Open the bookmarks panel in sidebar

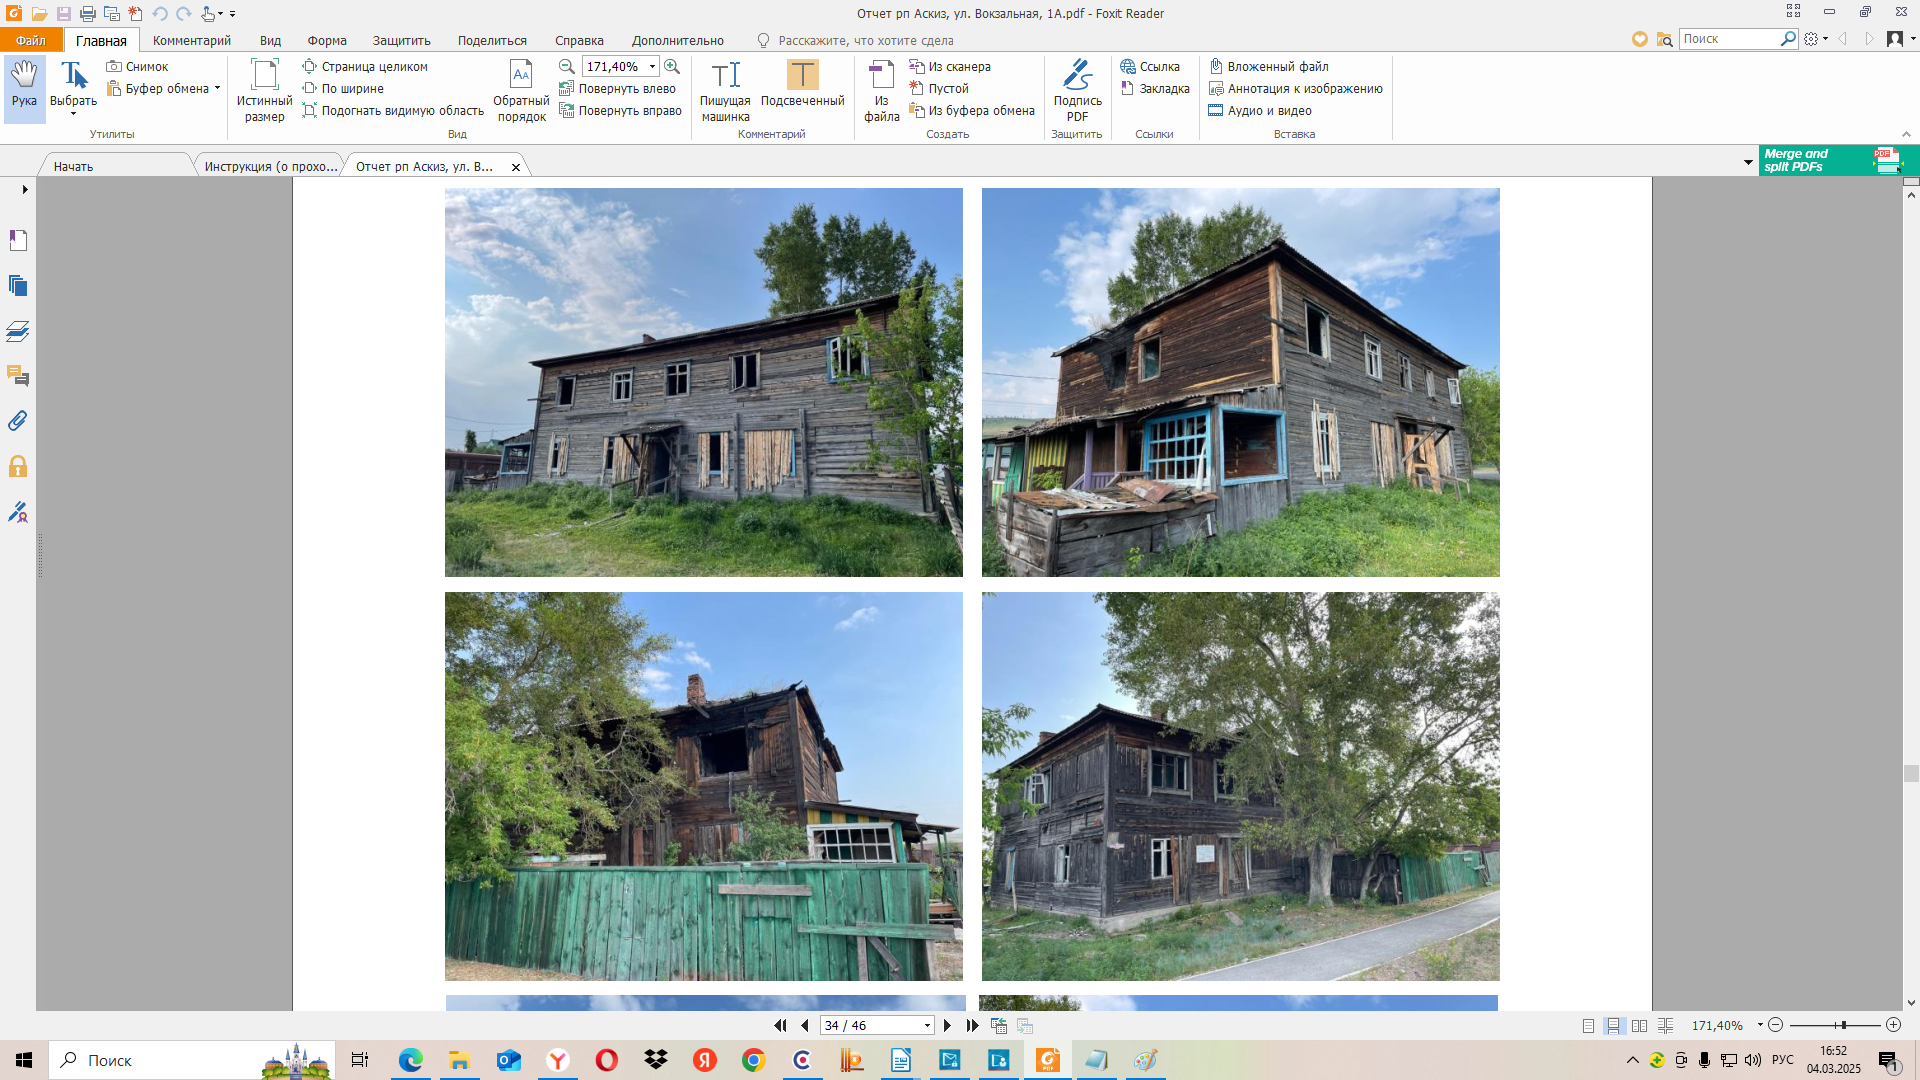tap(18, 240)
